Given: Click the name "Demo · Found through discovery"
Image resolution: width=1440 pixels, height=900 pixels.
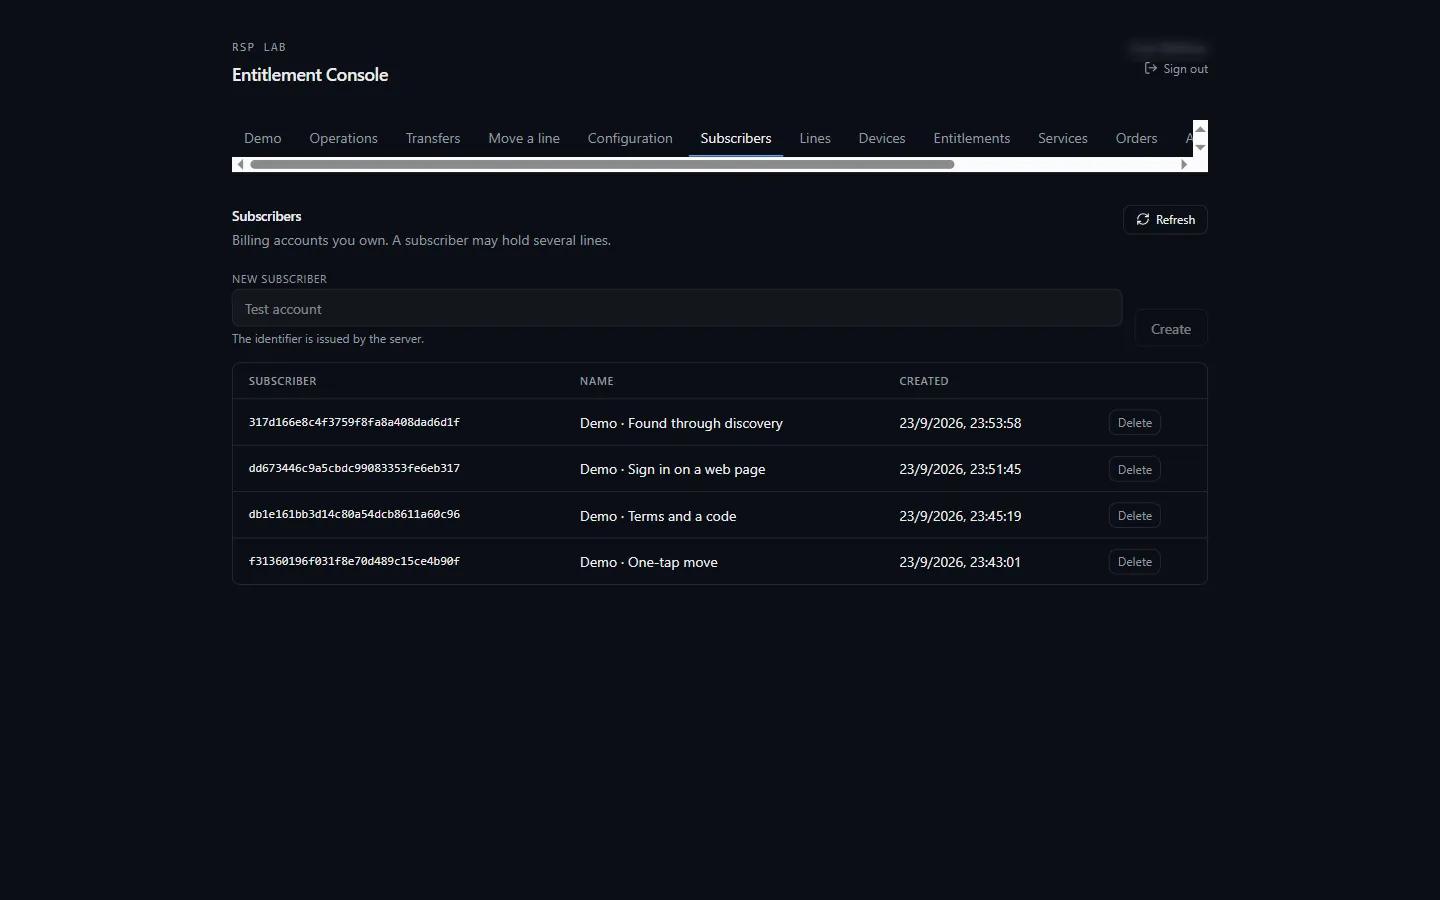Looking at the screenshot, I should pyautogui.click(x=681, y=423).
